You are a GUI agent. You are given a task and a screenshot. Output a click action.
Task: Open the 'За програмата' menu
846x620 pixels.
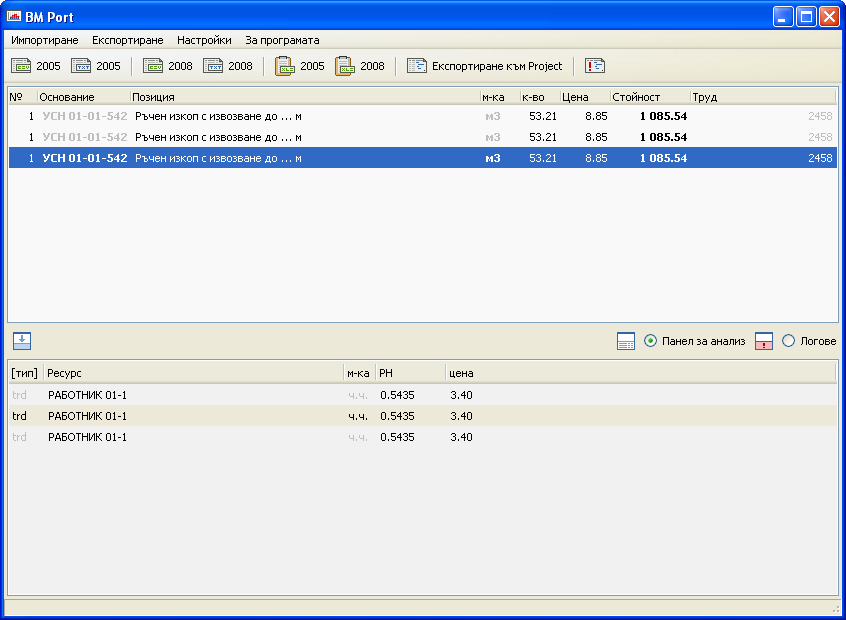pos(282,40)
